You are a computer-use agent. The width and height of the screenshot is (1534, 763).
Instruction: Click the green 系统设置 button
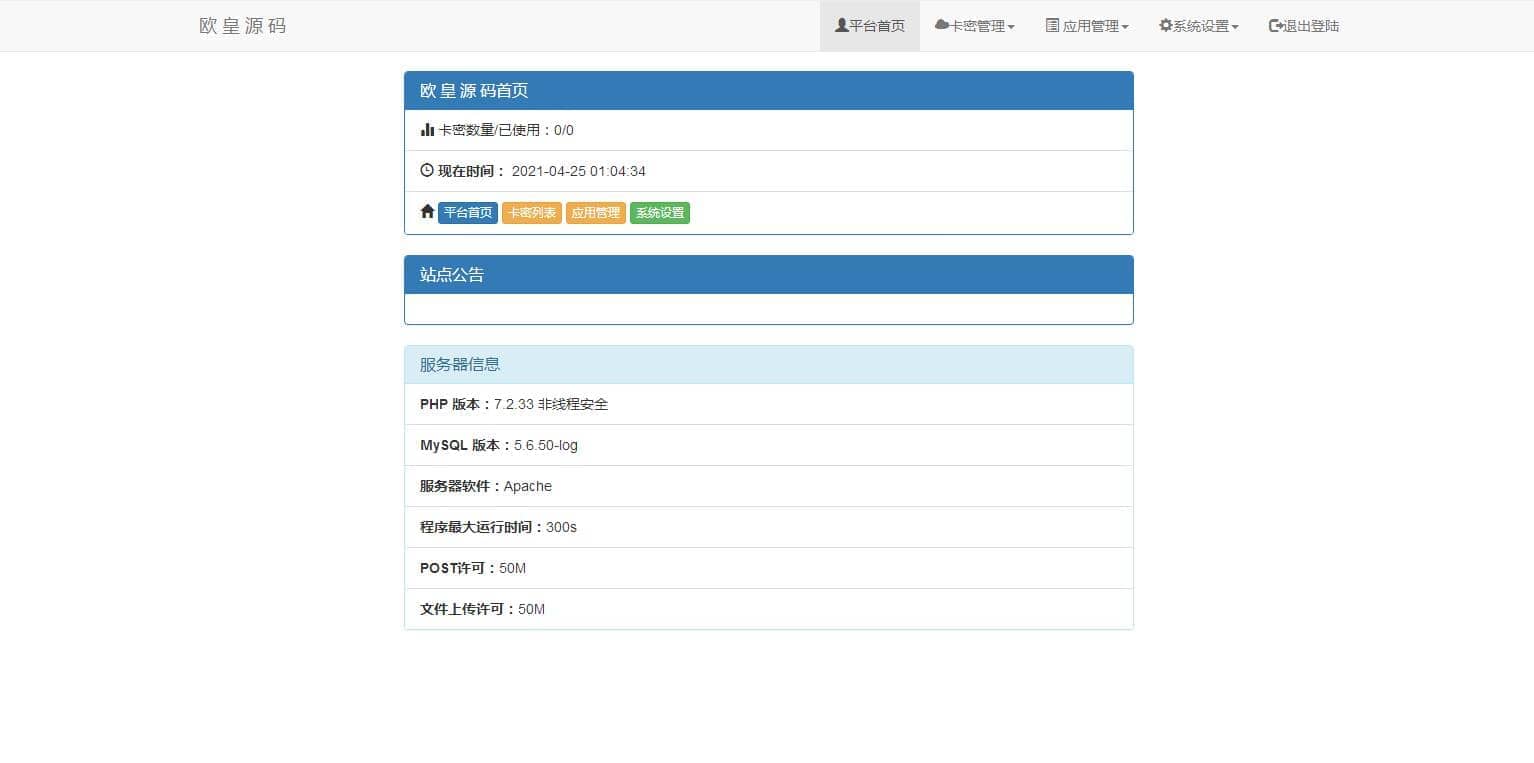[660, 213]
